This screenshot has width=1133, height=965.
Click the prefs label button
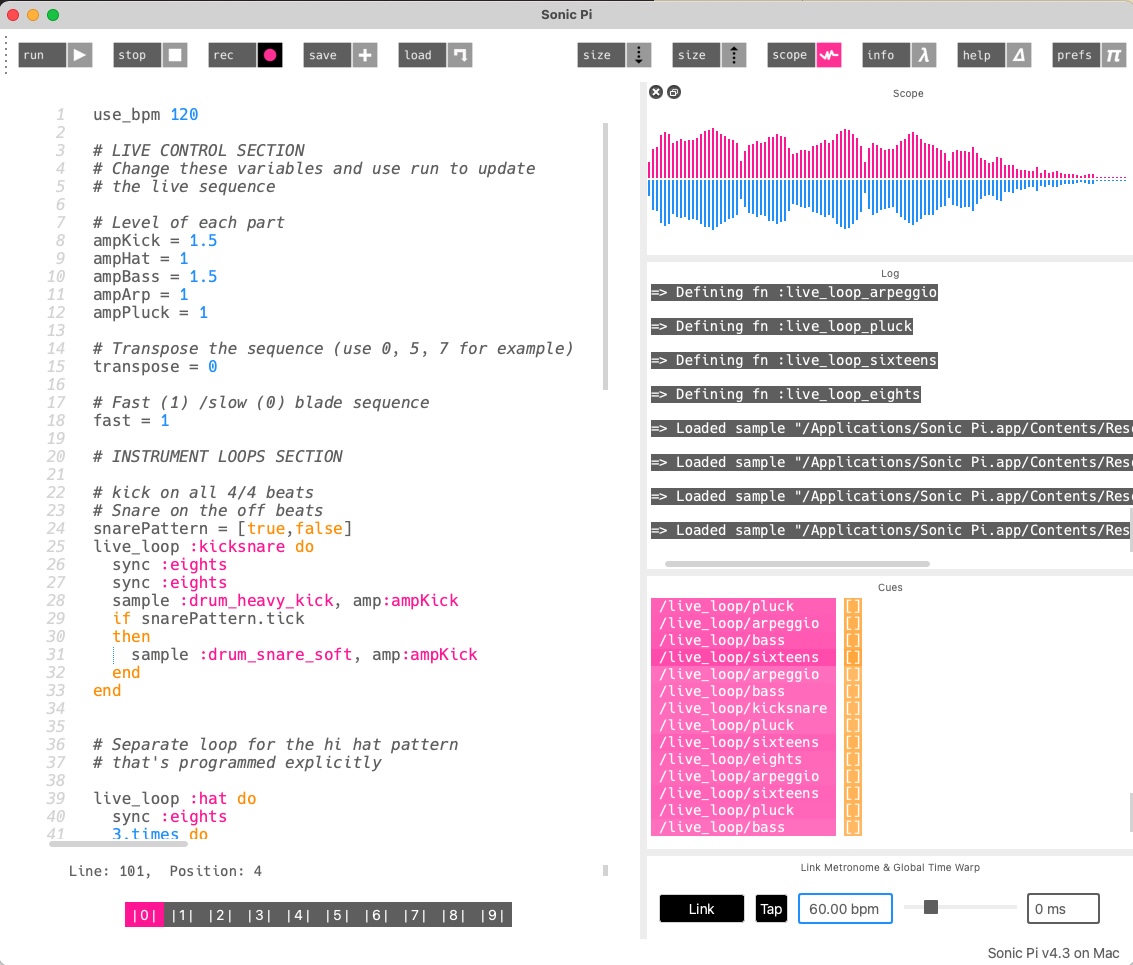coord(1076,55)
